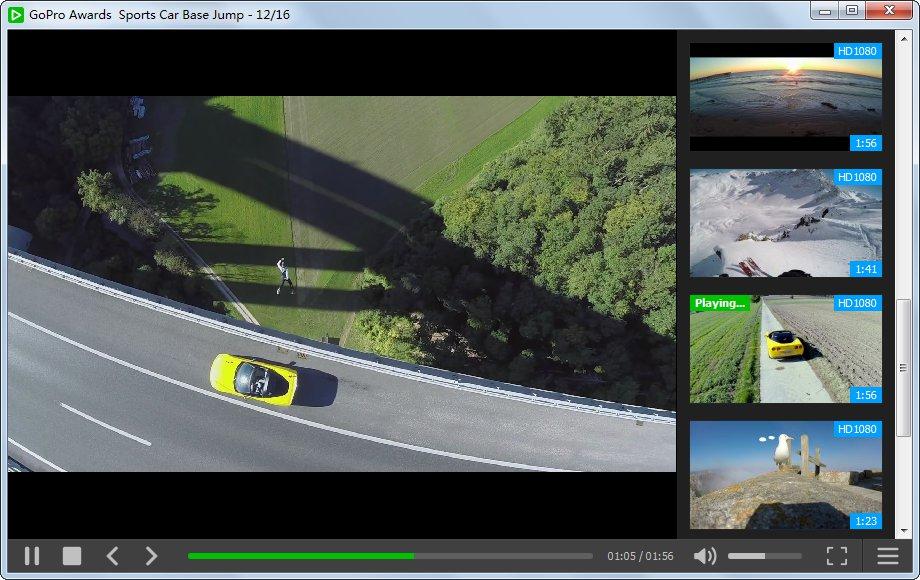Image resolution: width=920 pixels, height=580 pixels.
Task: Click HD1080 badge on sunset thumbnail
Action: tap(857, 51)
